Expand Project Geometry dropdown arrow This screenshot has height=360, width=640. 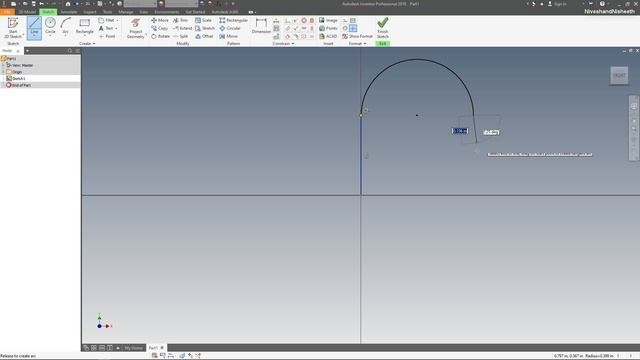tap(146, 35)
